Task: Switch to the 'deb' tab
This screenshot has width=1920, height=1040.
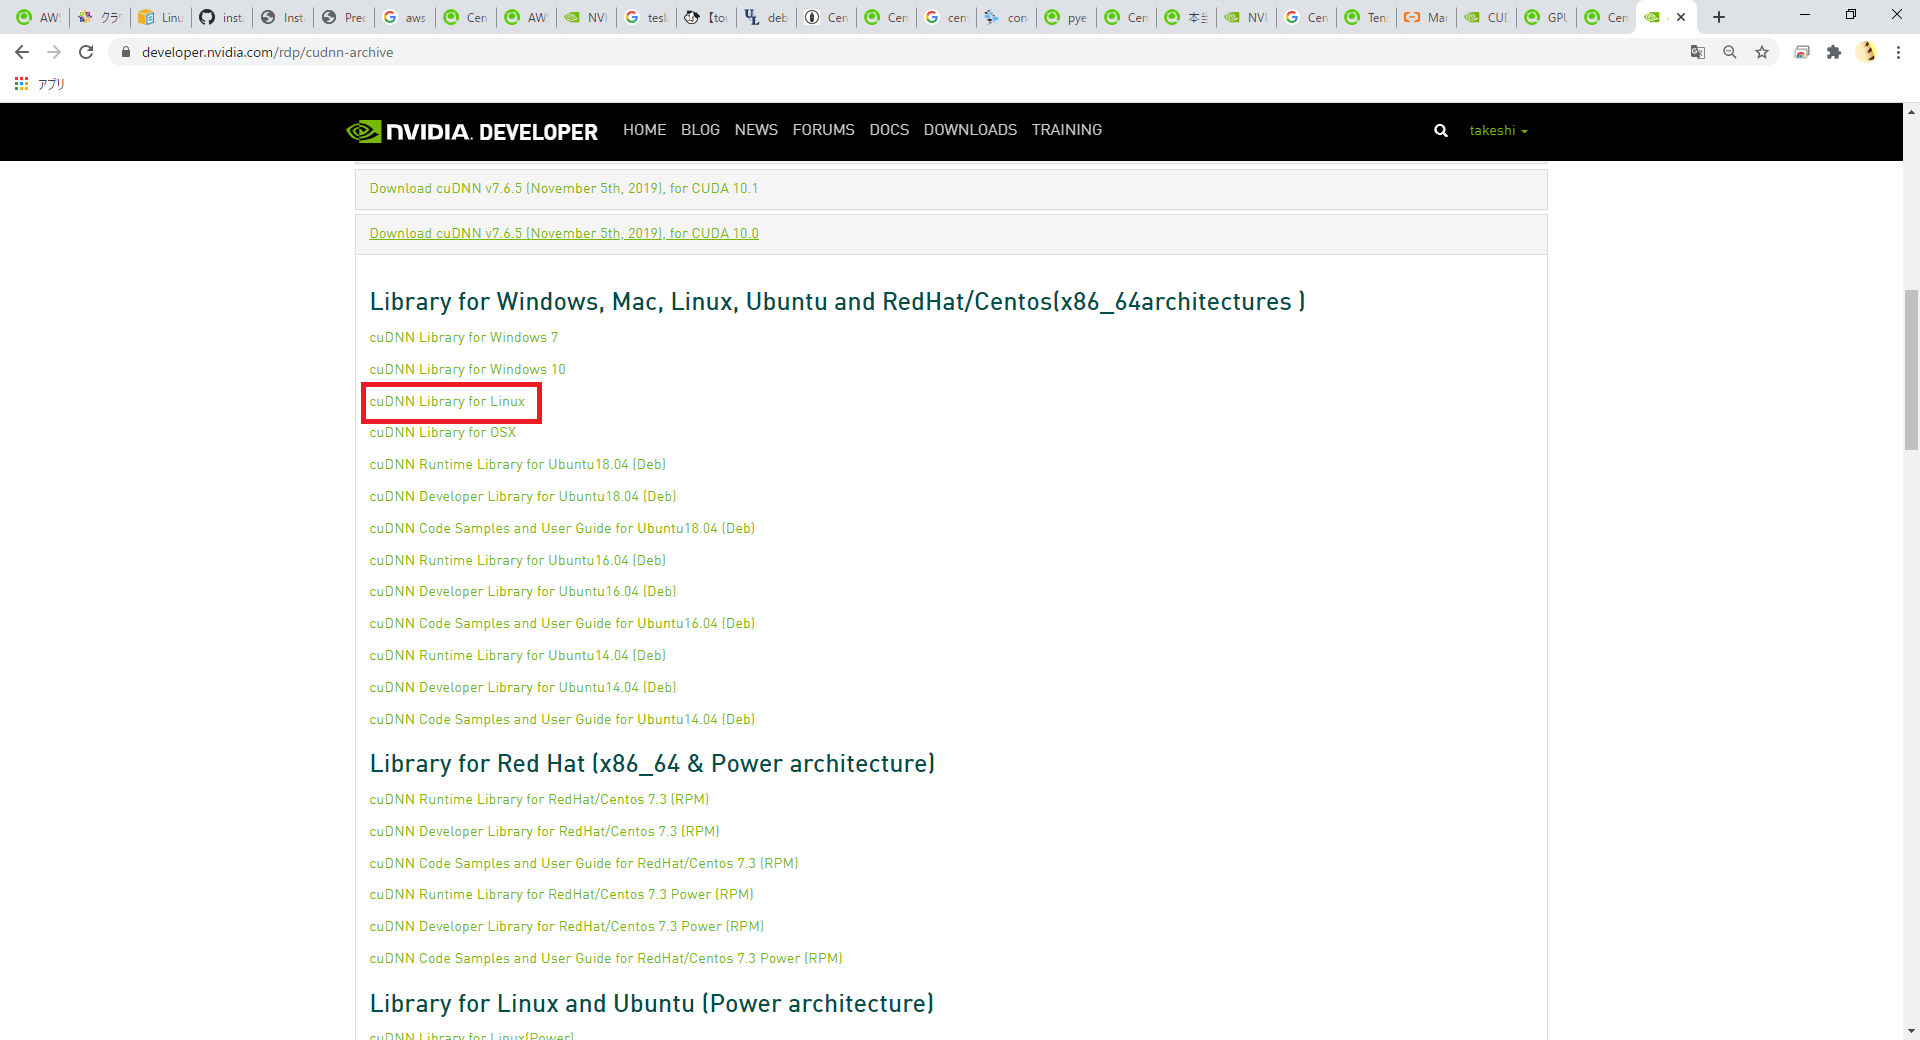Action: (766, 17)
